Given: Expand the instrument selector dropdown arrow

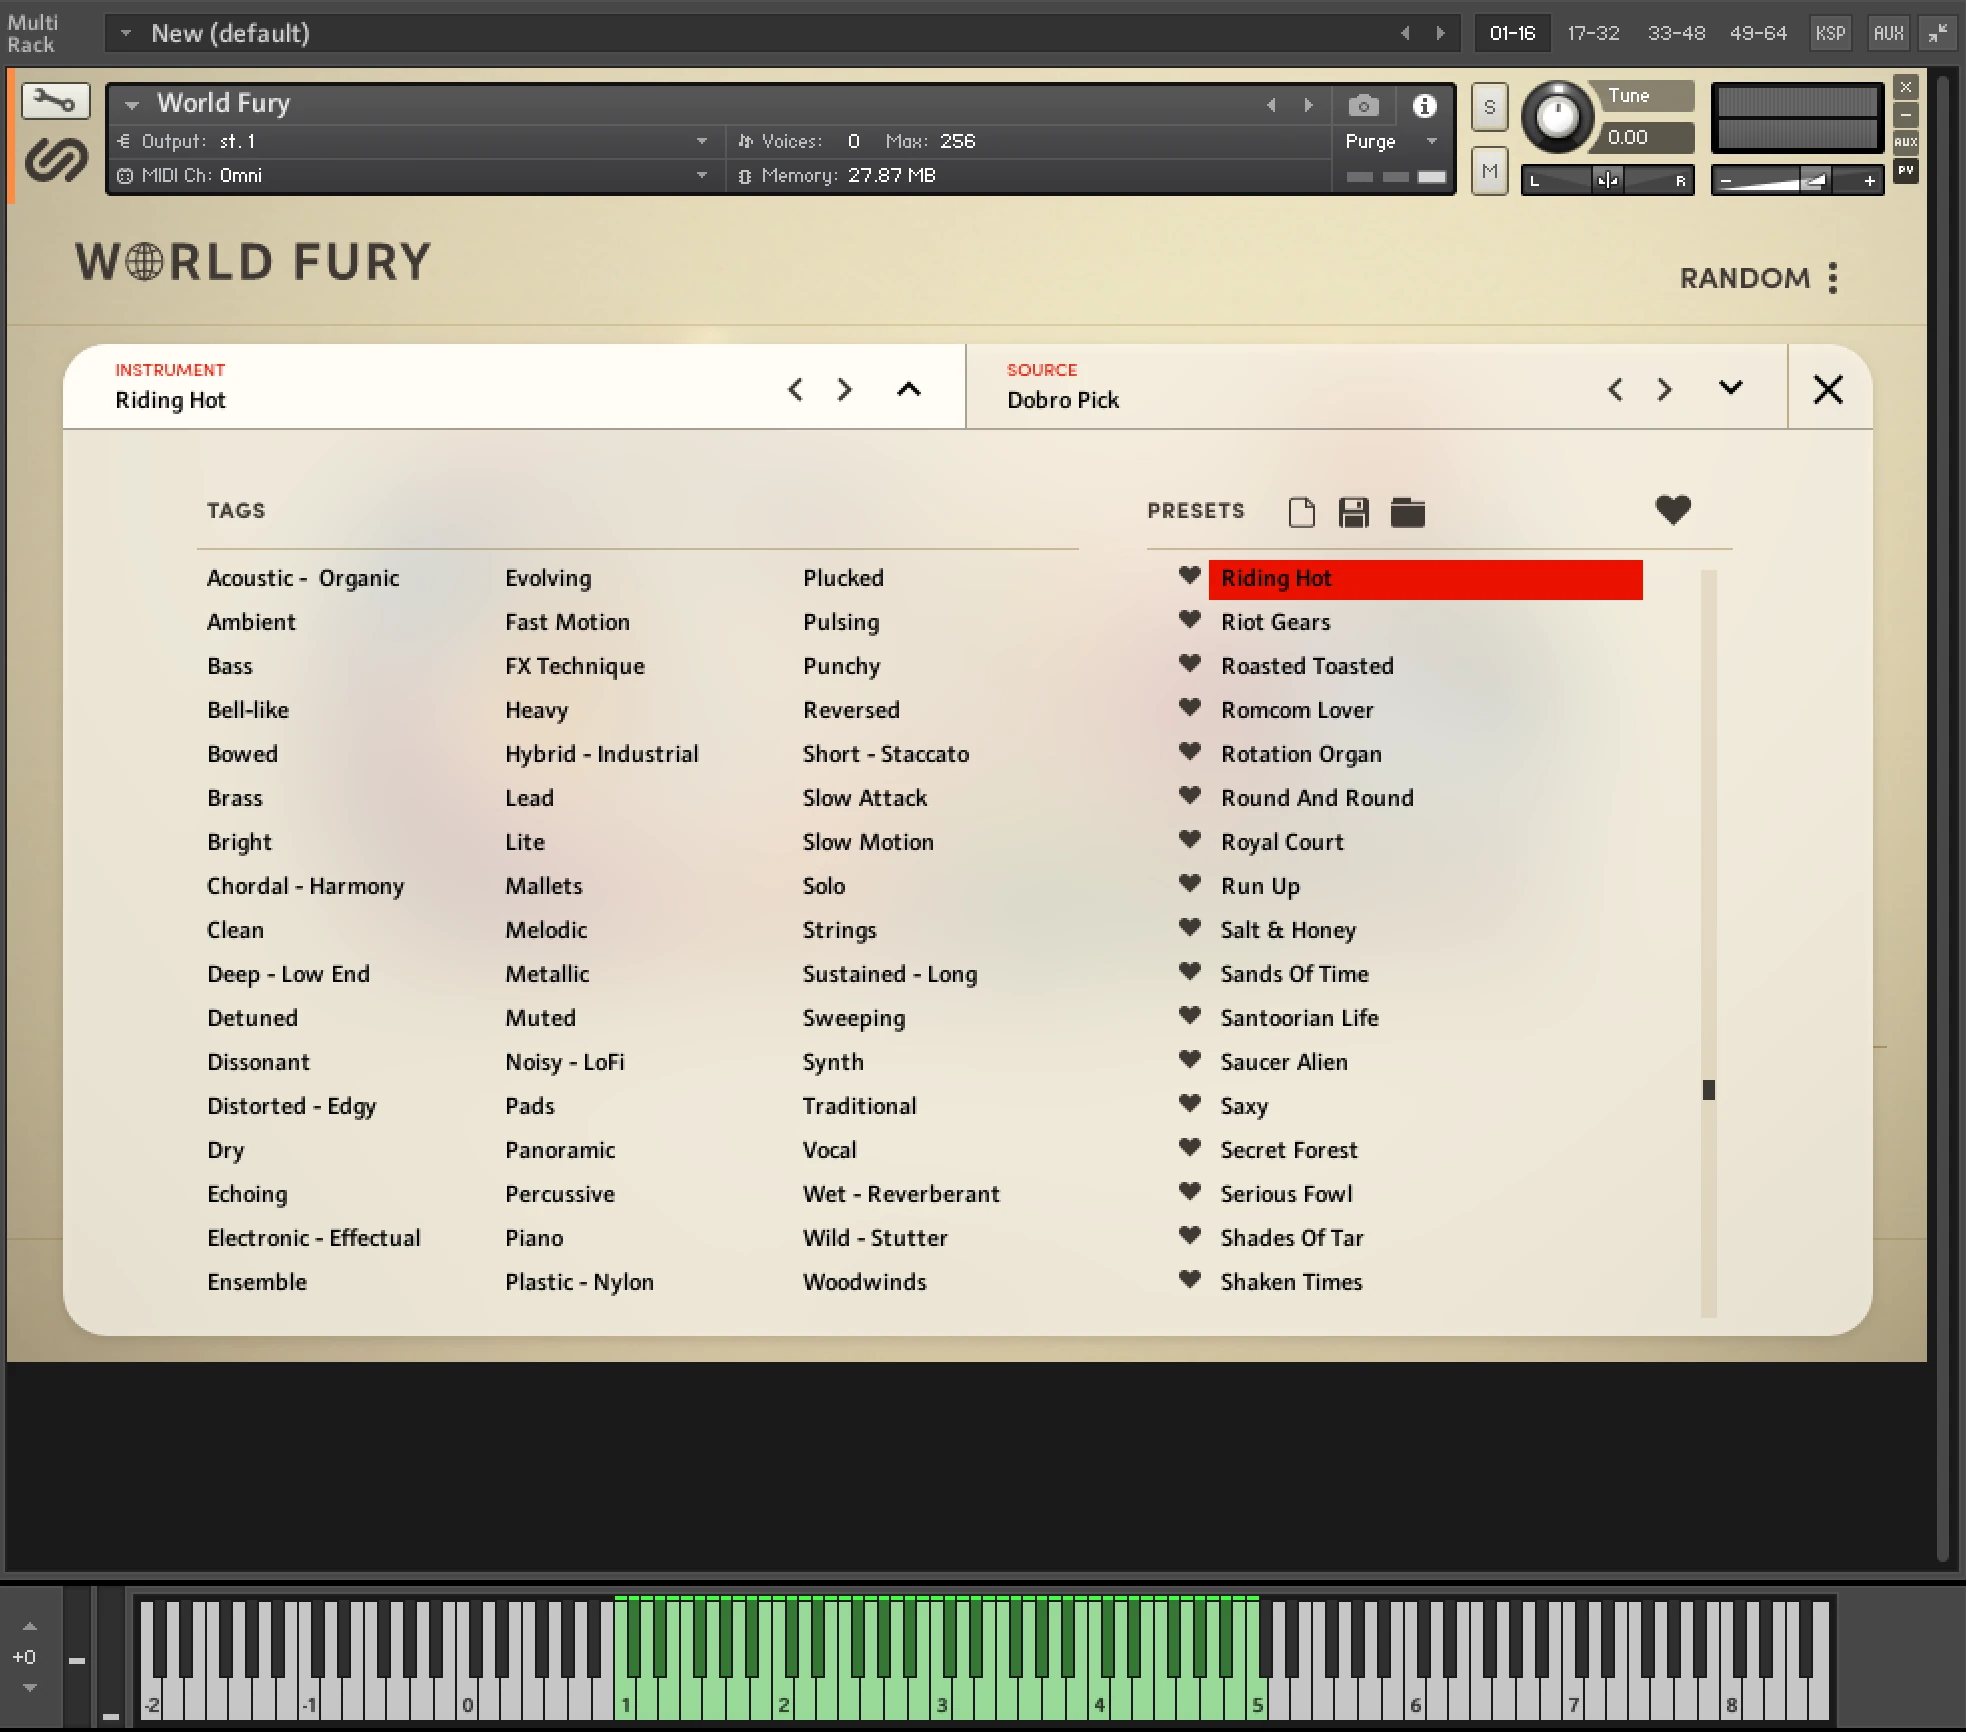Looking at the screenshot, I should click(908, 388).
